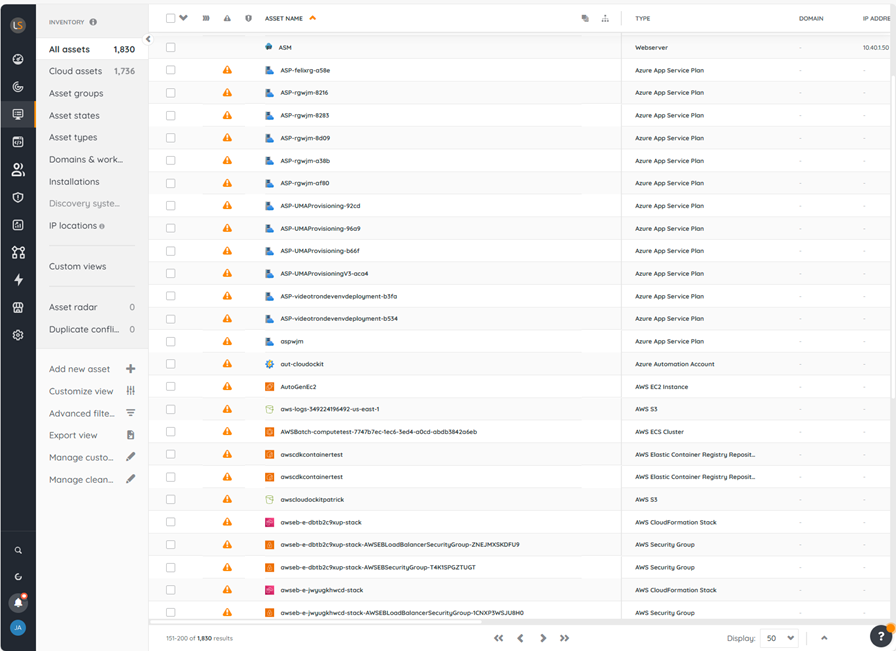Open the reports chart icon in left rail
Screen dimensions: 896x651
(x=18, y=225)
